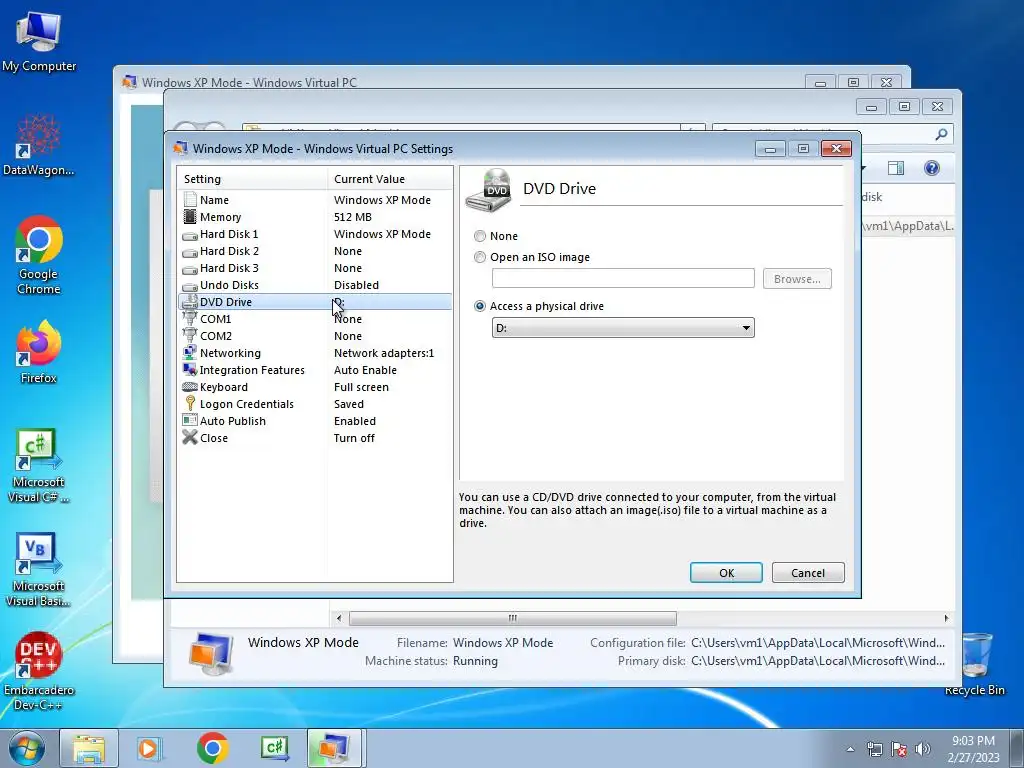Click the Cancel button
The height and width of the screenshot is (768, 1024).
coord(808,573)
